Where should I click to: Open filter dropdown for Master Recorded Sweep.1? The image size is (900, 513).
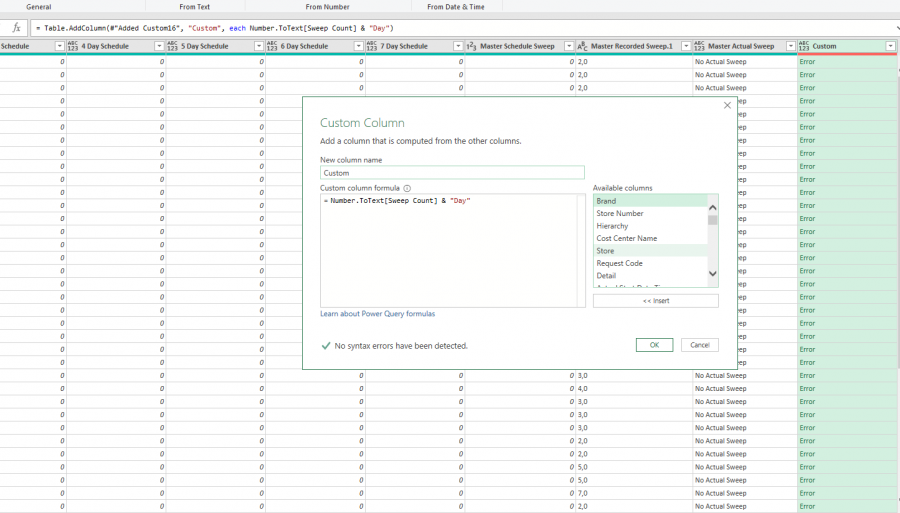(x=686, y=46)
